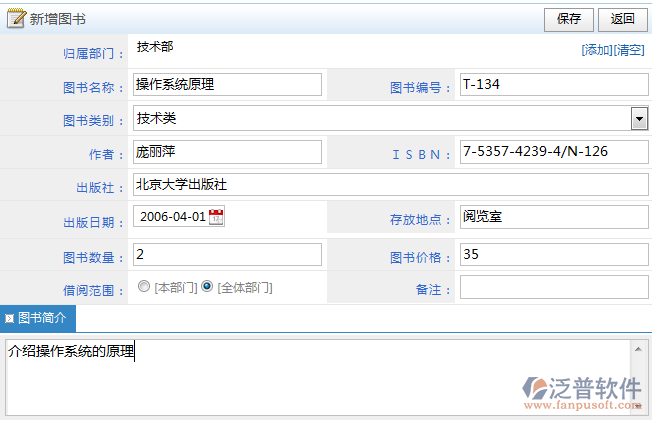The image size is (652, 421).
Task: Click the Return button
Action: tap(622, 18)
